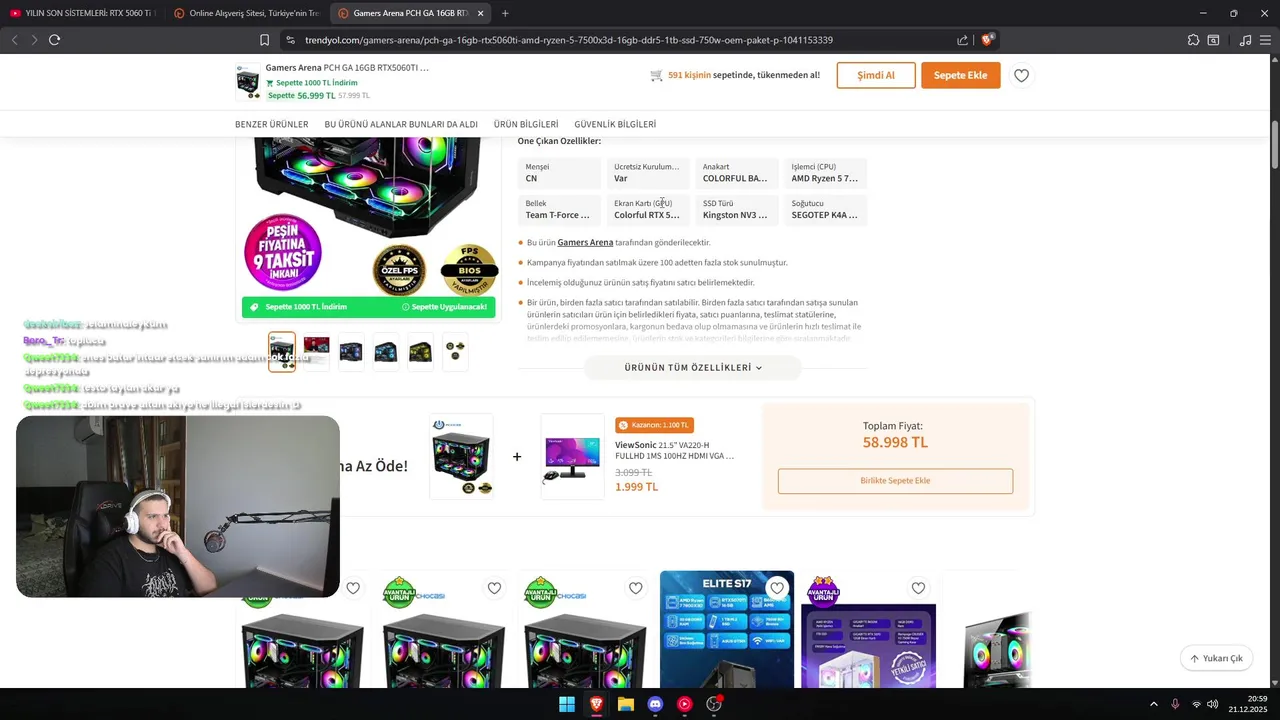Click the page vertical scrollbar thumb
The height and width of the screenshot is (720, 1280).
pyautogui.click(x=1275, y=145)
